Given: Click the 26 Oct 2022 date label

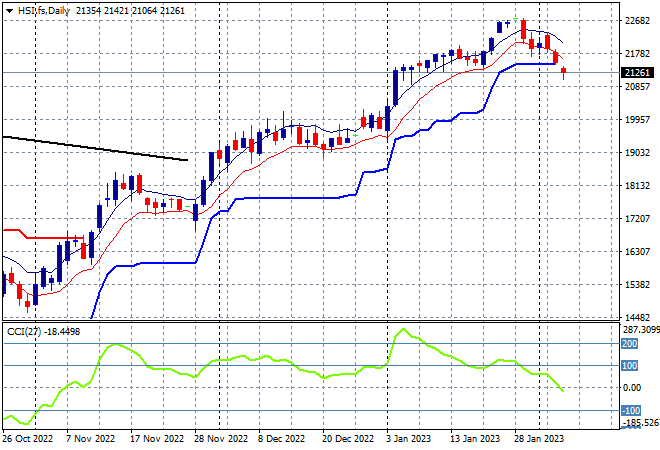Looking at the screenshot, I should (x=28, y=439).
